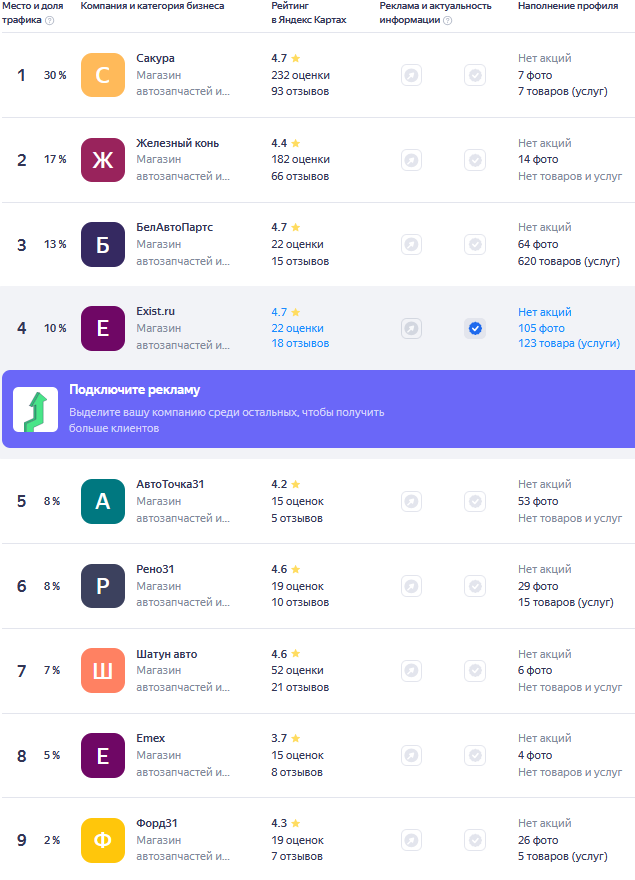
Task: Open the yellow Форд31 avatar icon
Action: coord(103,840)
